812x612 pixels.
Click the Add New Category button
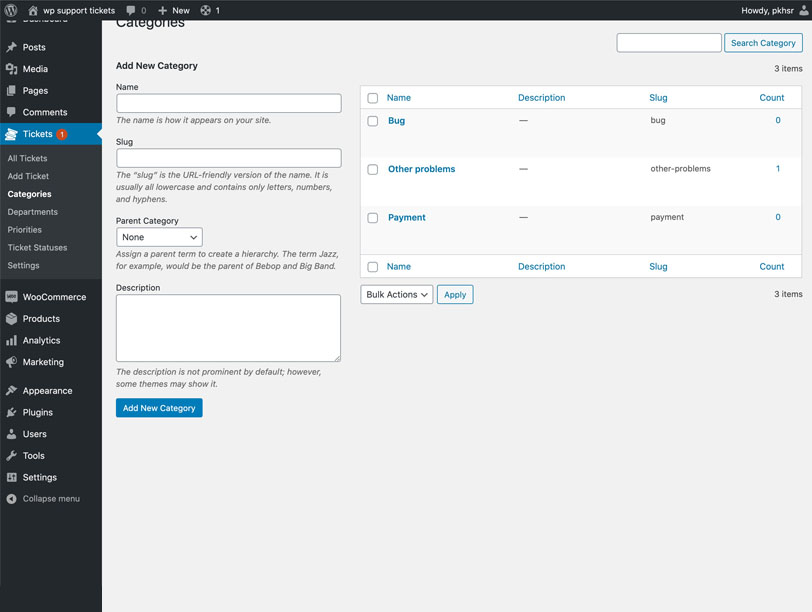coord(159,408)
